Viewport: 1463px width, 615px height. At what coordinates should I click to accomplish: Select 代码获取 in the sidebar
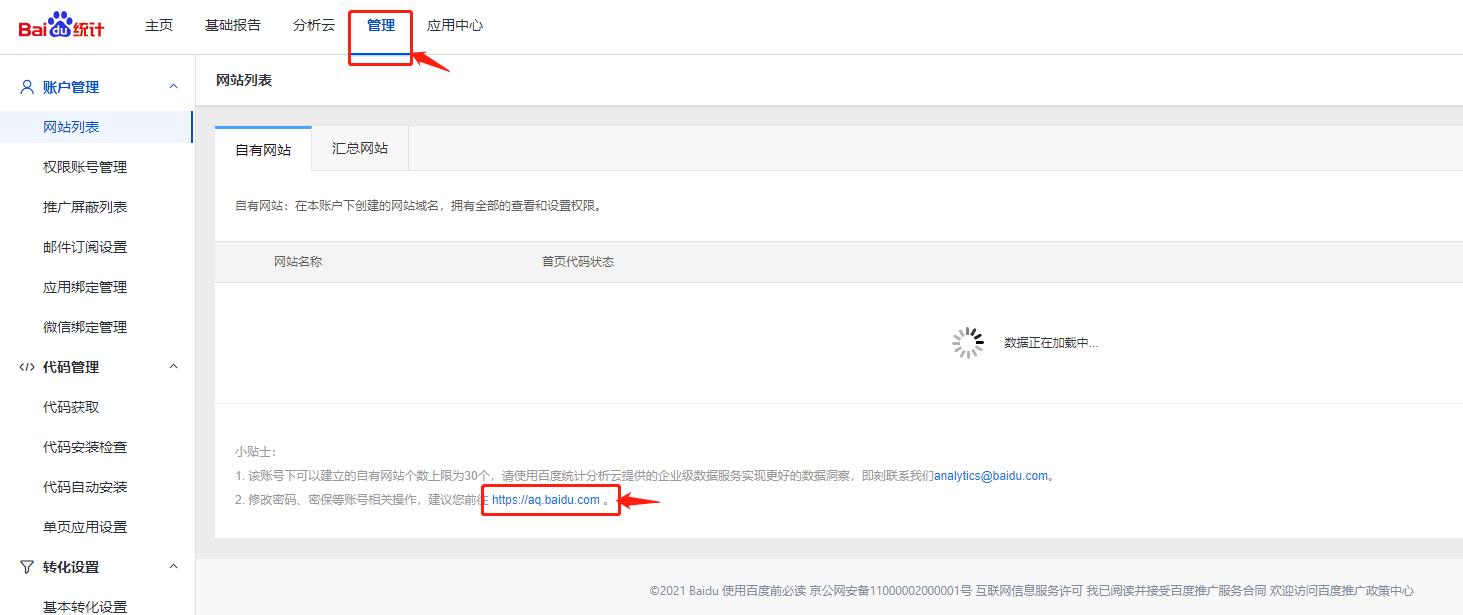click(x=70, y=406)
